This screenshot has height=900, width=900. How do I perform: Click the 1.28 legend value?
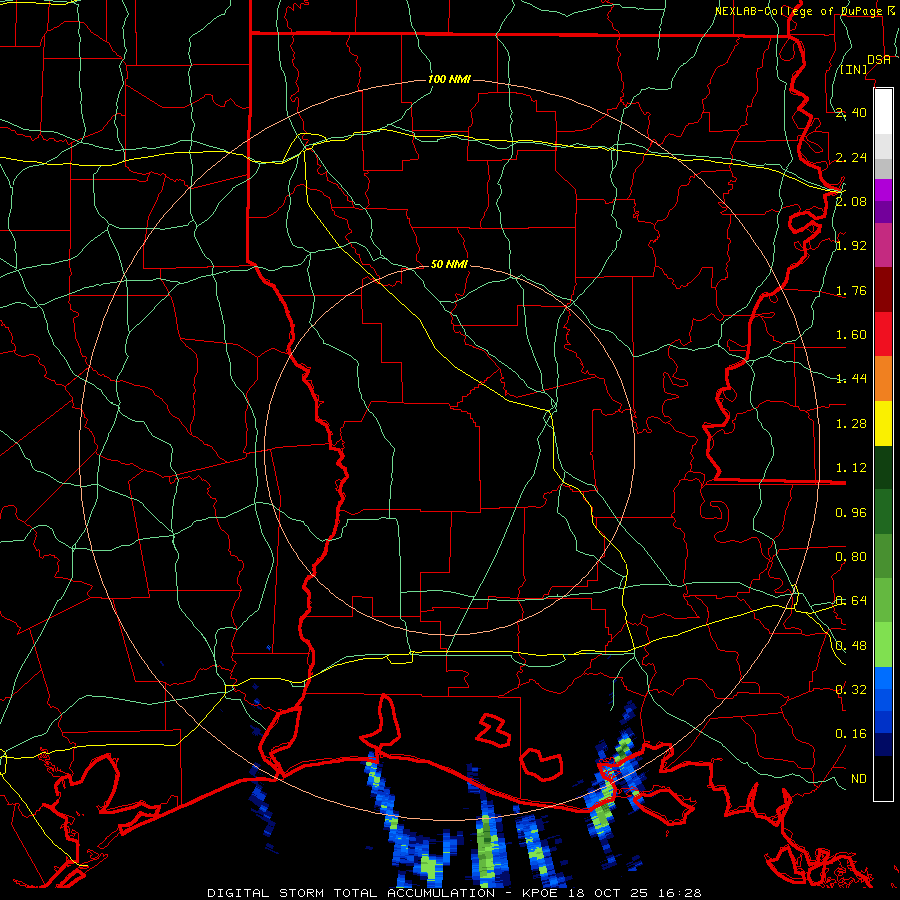[851, 424]
